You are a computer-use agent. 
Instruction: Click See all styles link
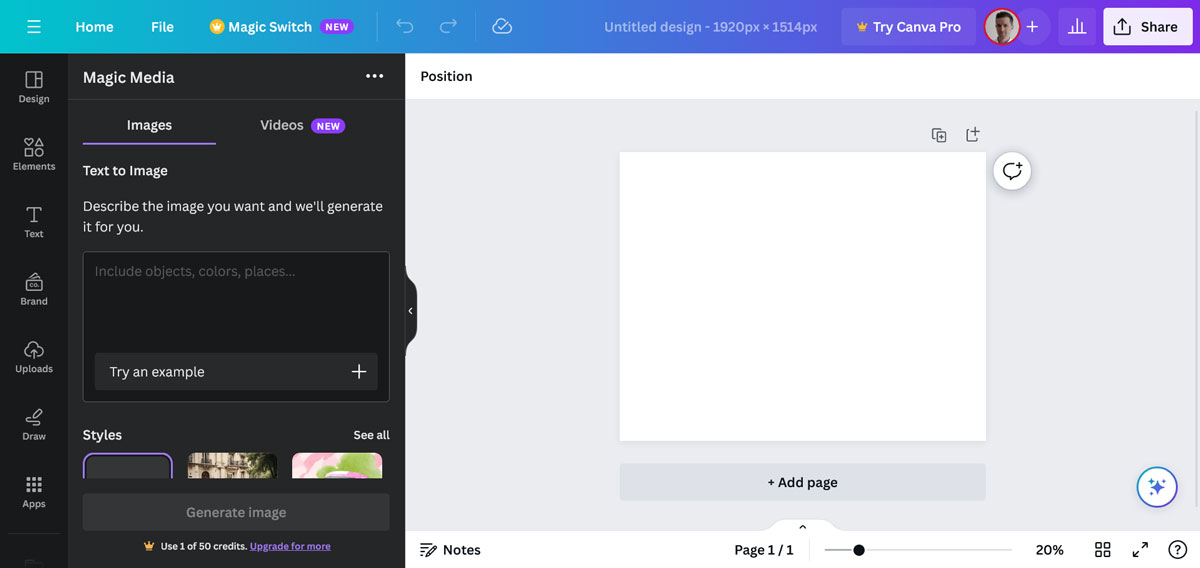[371, 435]
